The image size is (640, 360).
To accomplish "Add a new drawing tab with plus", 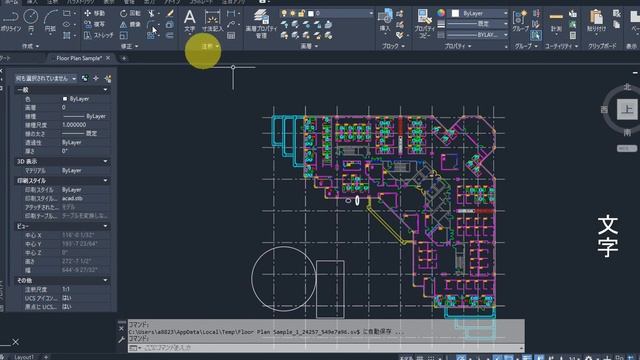I will pyautogui.click(x=124, y=58).
